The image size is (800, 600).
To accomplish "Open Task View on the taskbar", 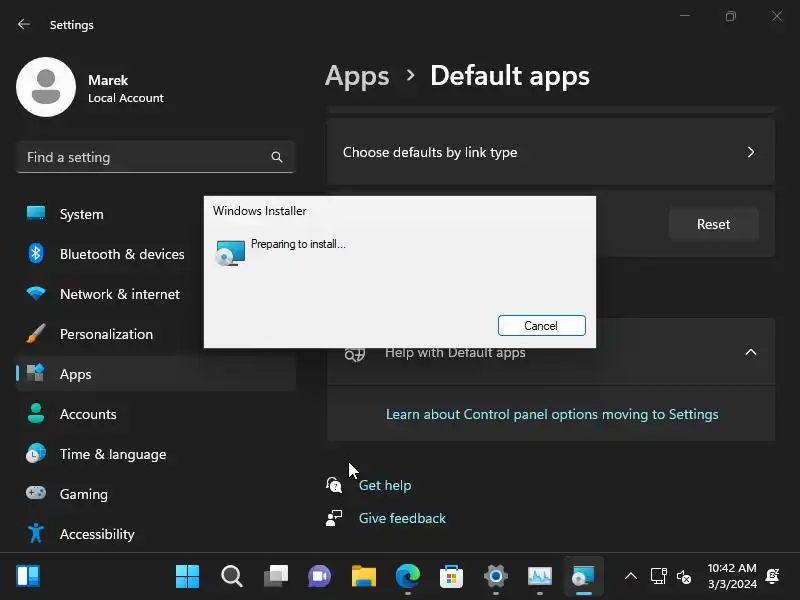I will (x=276, y=577).
